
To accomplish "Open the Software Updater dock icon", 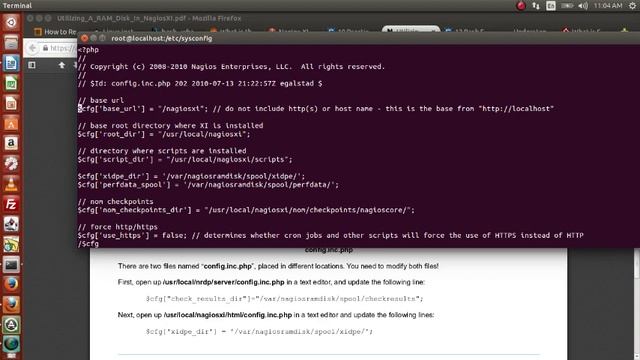I will (11, 325).
